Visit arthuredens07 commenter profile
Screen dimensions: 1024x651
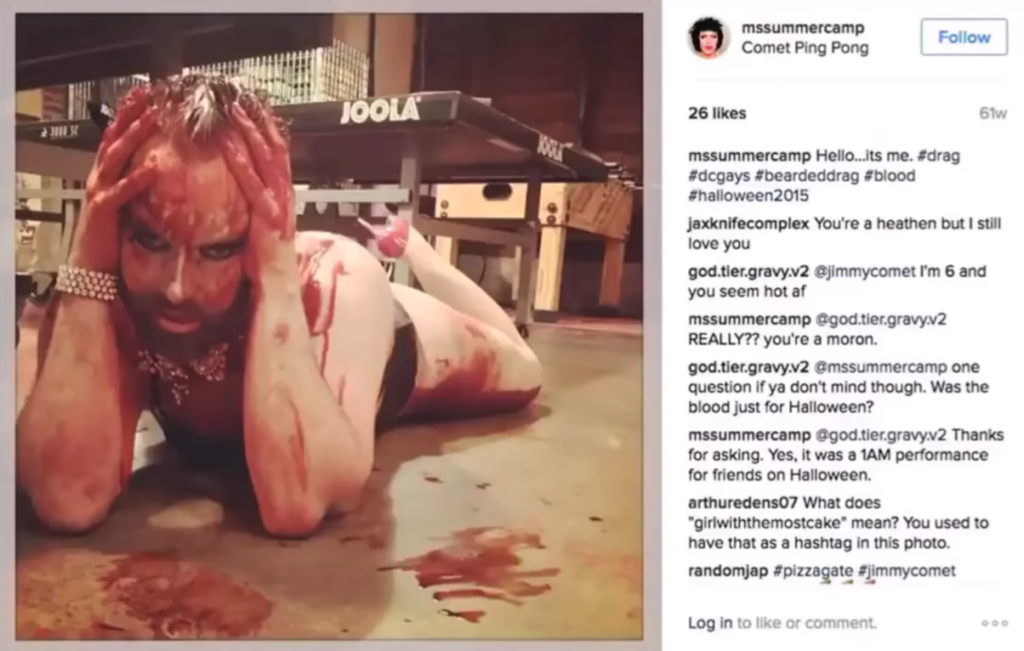coord(743,503)
